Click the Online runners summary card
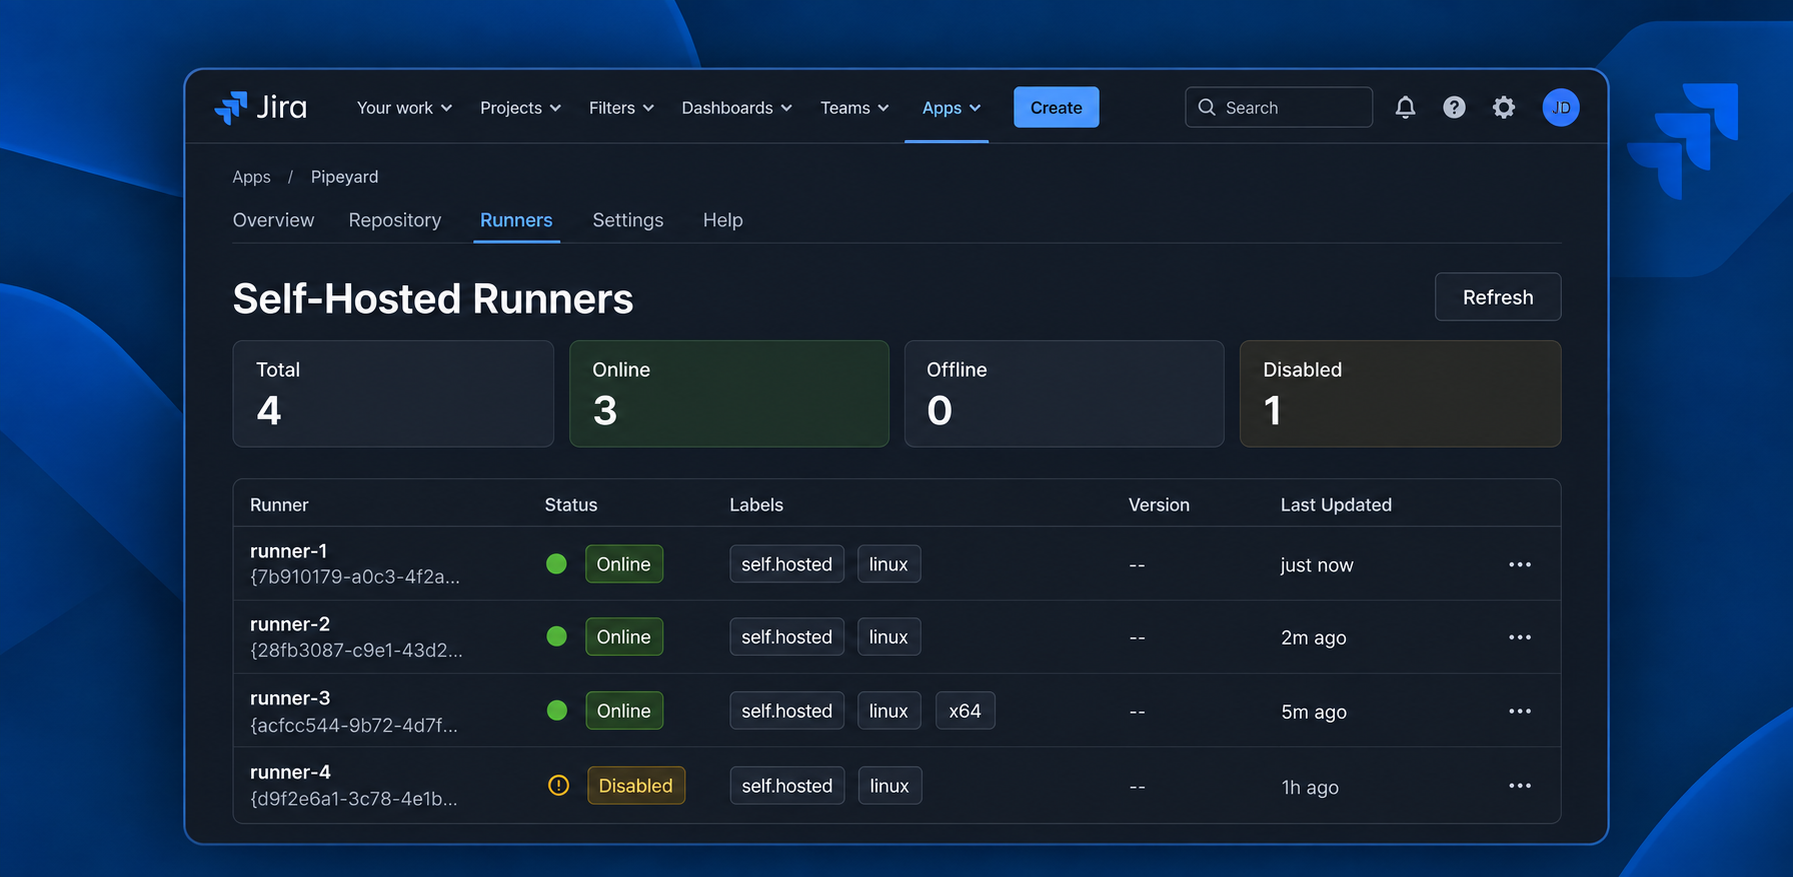This screenshot has width=1793, height=877. [x=729, y=394]
